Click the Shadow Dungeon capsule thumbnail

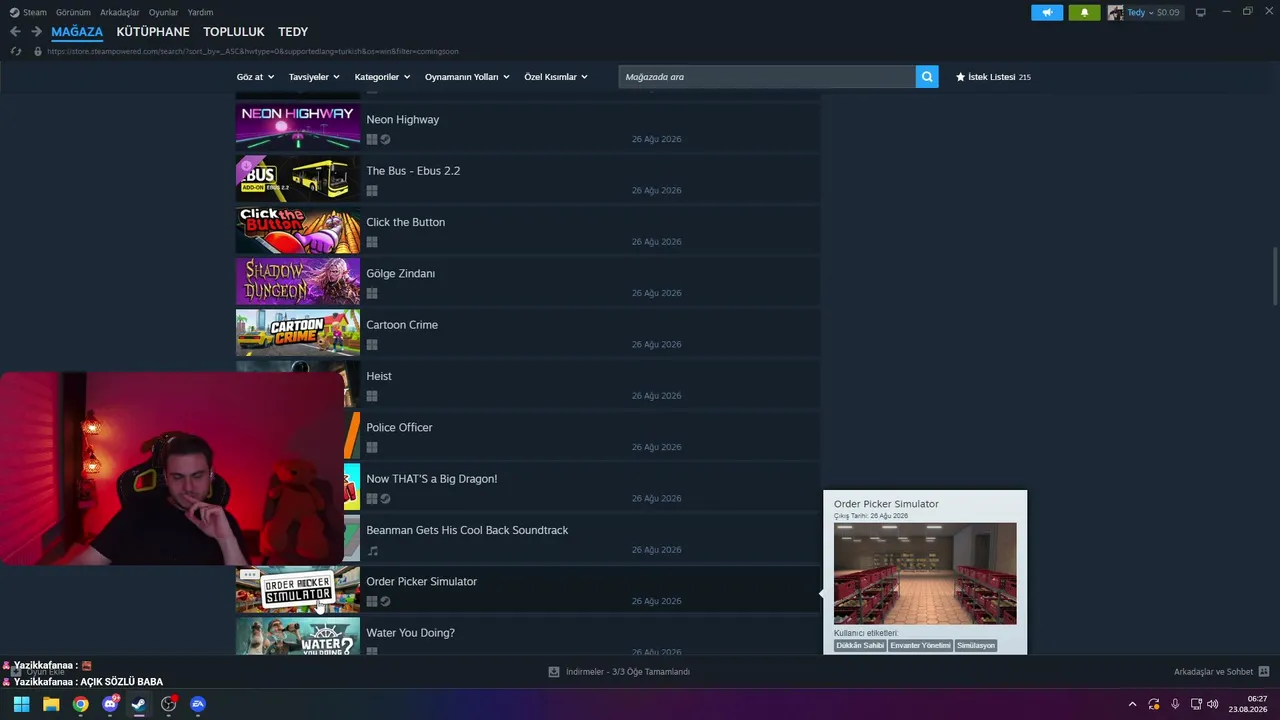pyautogui.click(x=298, y=281)
